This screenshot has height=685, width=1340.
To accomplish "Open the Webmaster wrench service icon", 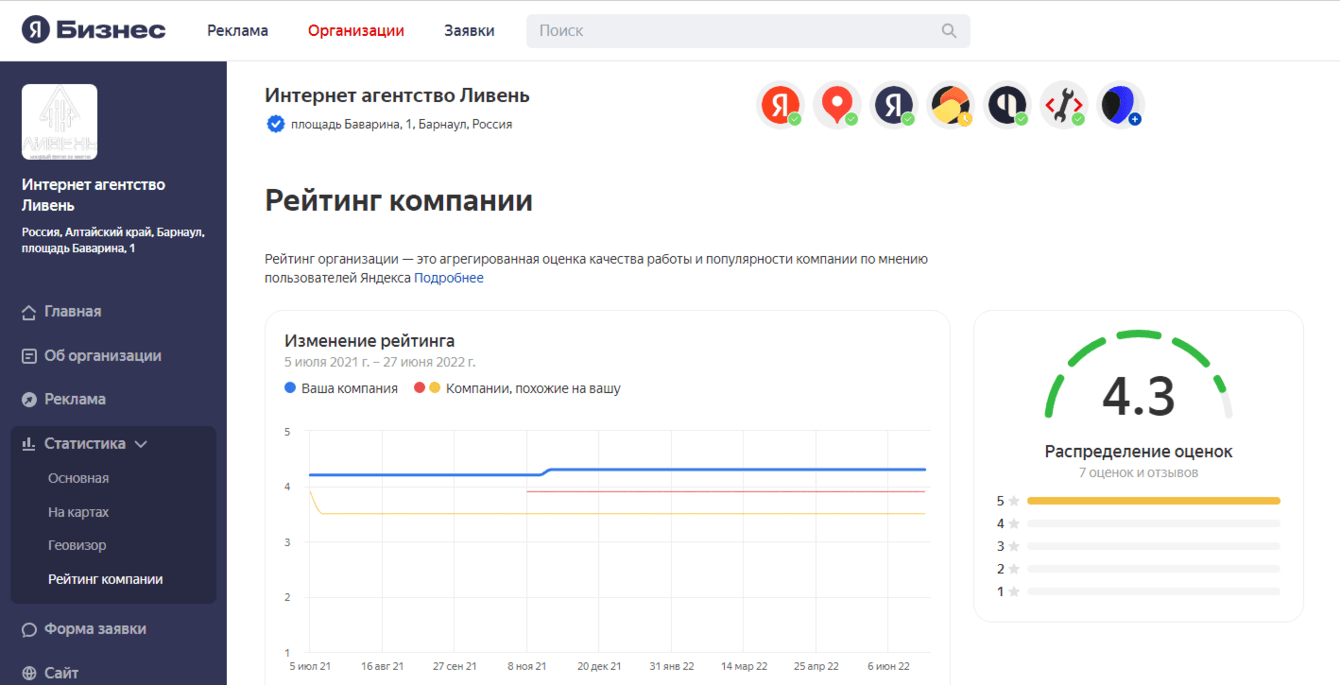I will tap(1064, 104).
